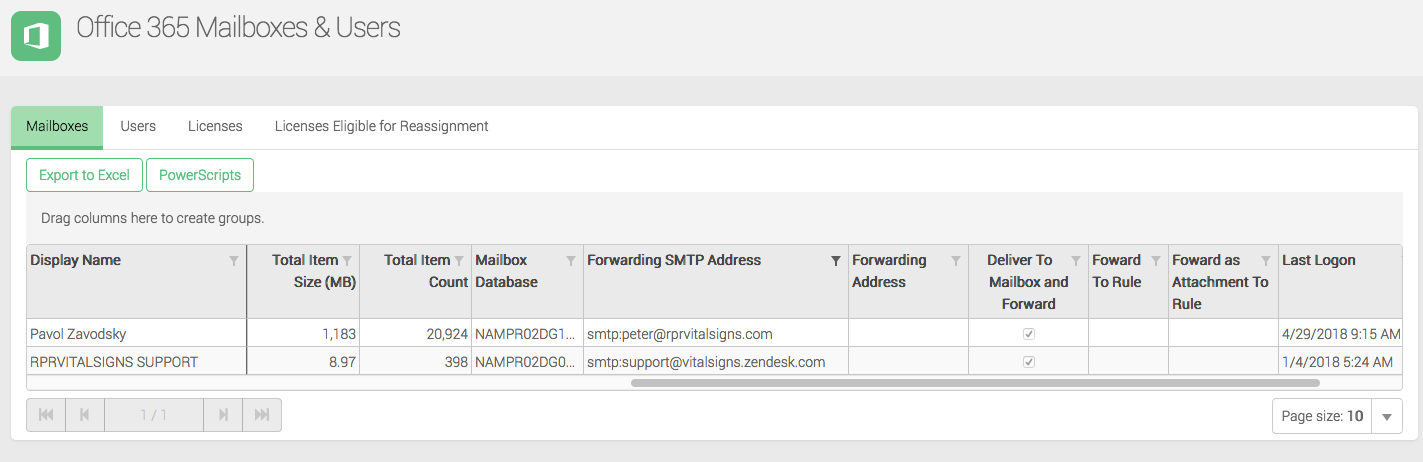The width and height of the screenshot is (1423, 462).
Task: Open filter for Display Name column
Action: point(234,261)
